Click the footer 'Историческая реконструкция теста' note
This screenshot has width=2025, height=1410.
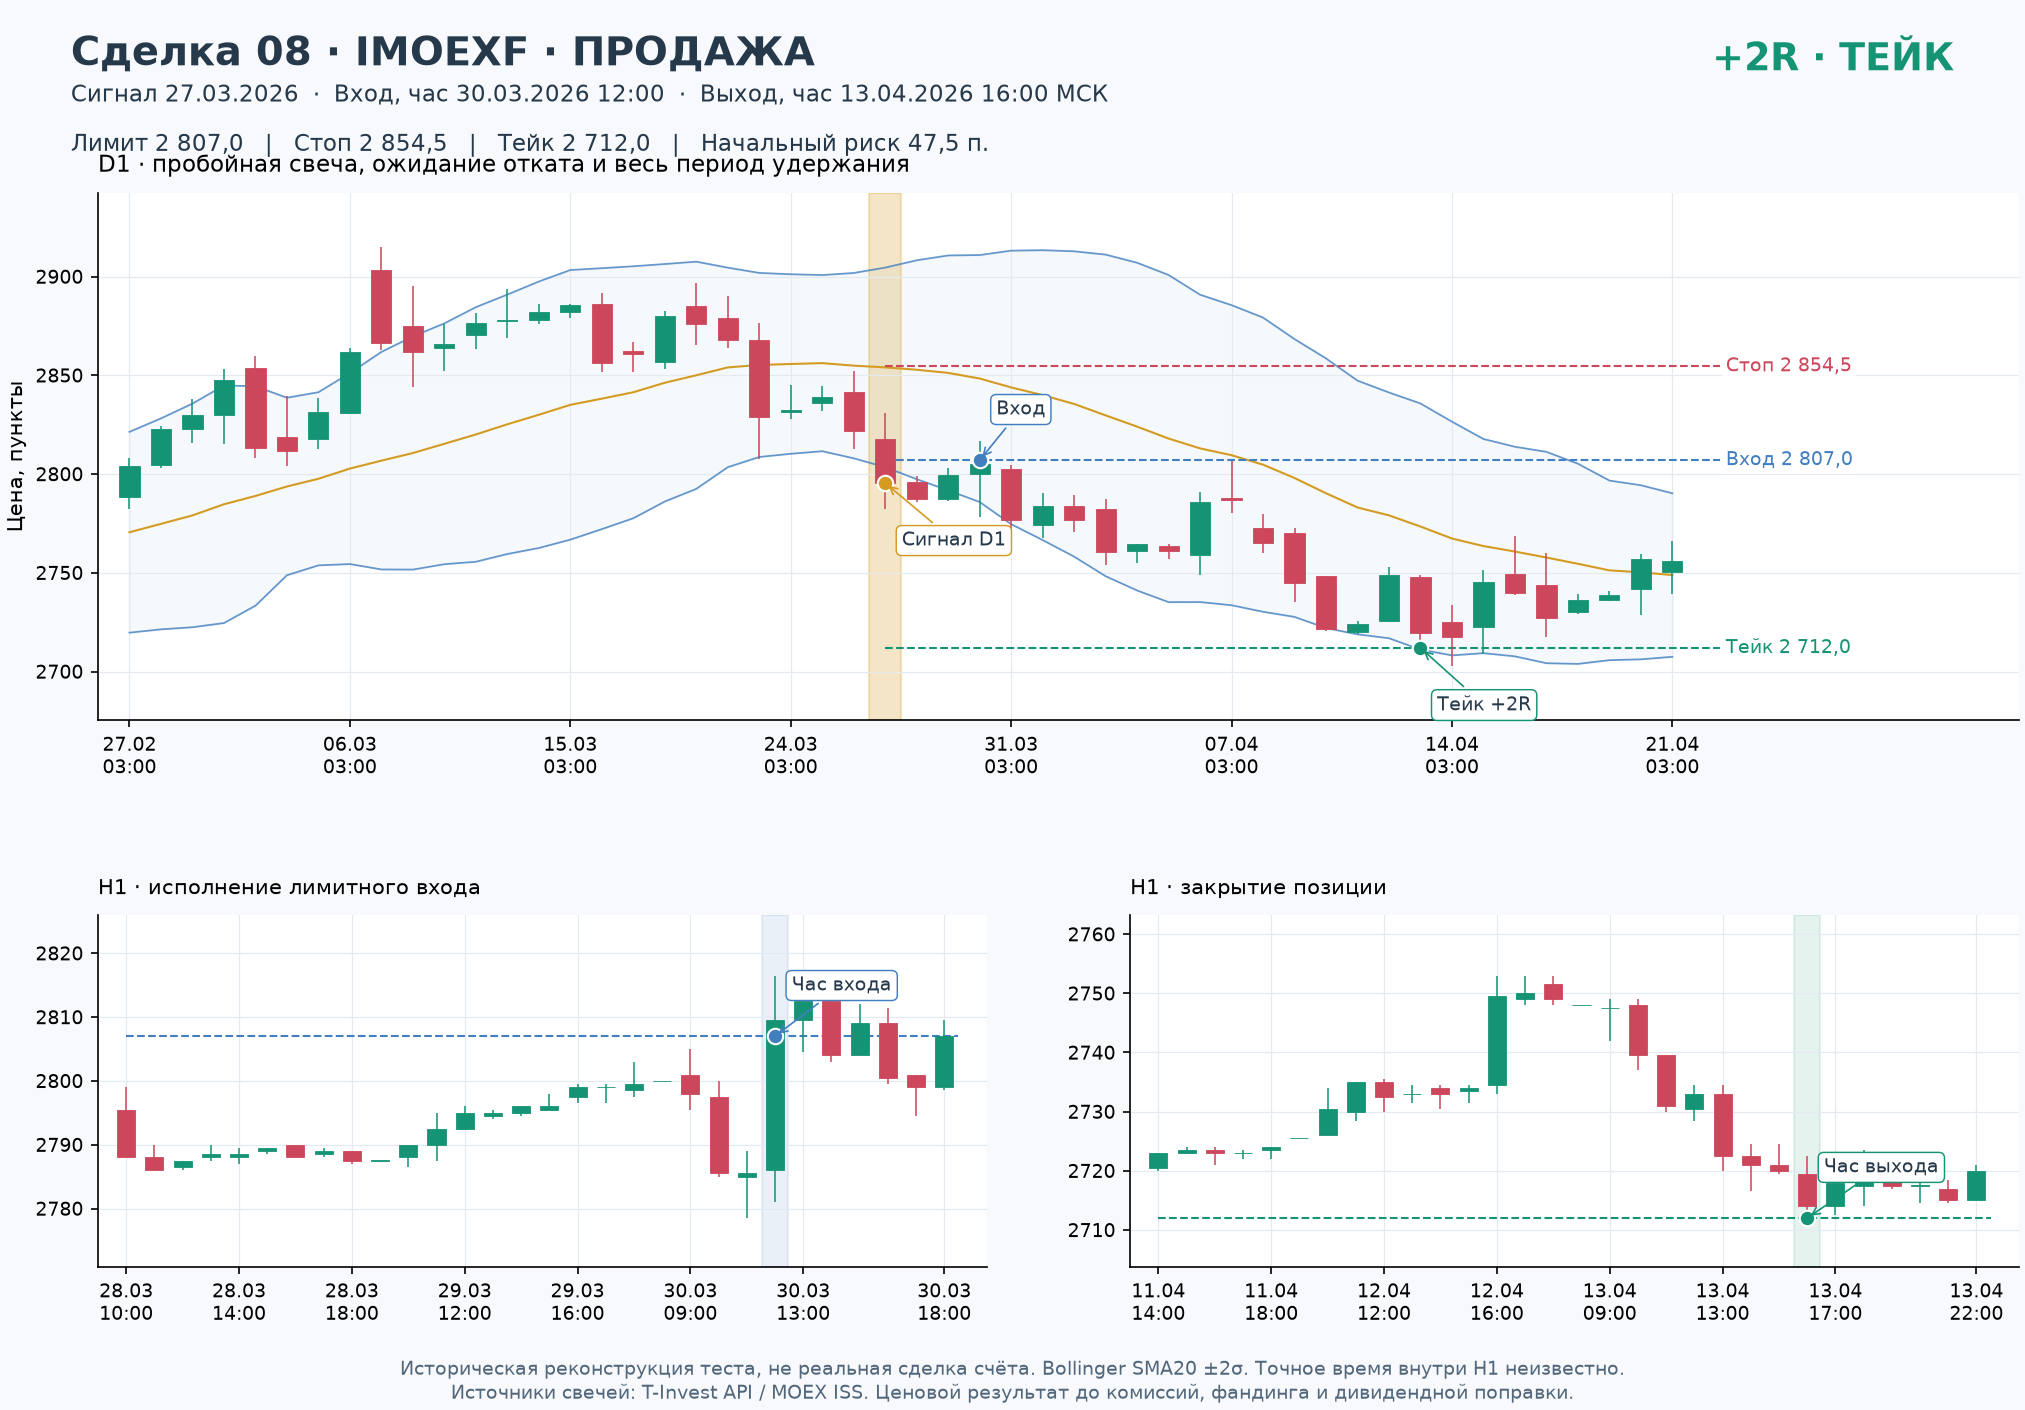(1012, 1368)
